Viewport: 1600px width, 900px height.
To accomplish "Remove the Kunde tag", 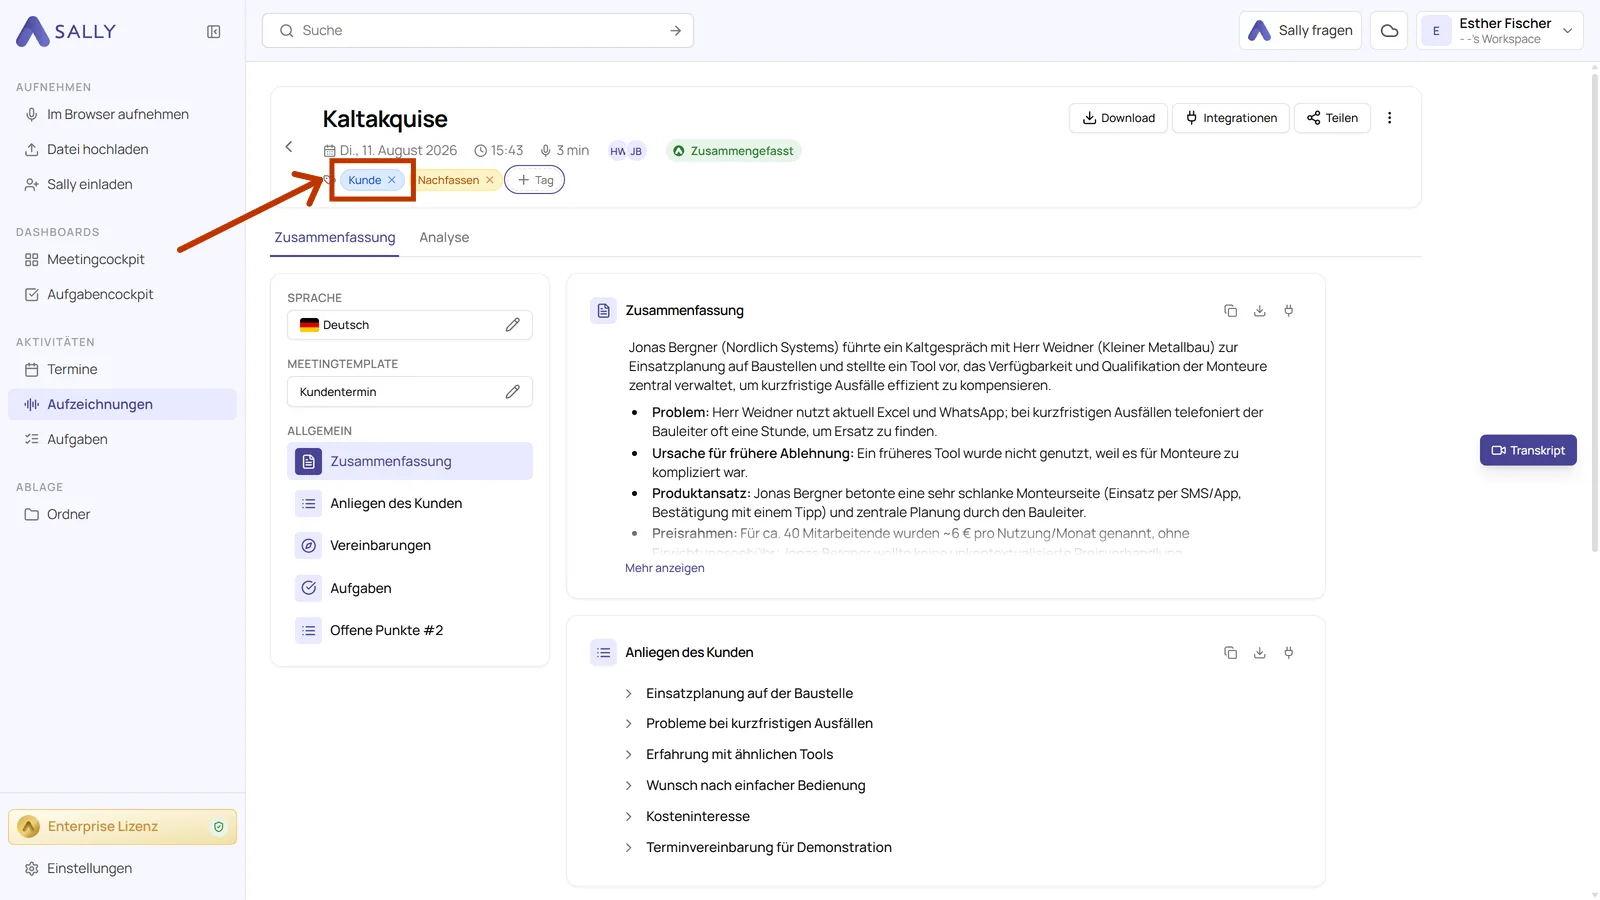I will [392, 180].
